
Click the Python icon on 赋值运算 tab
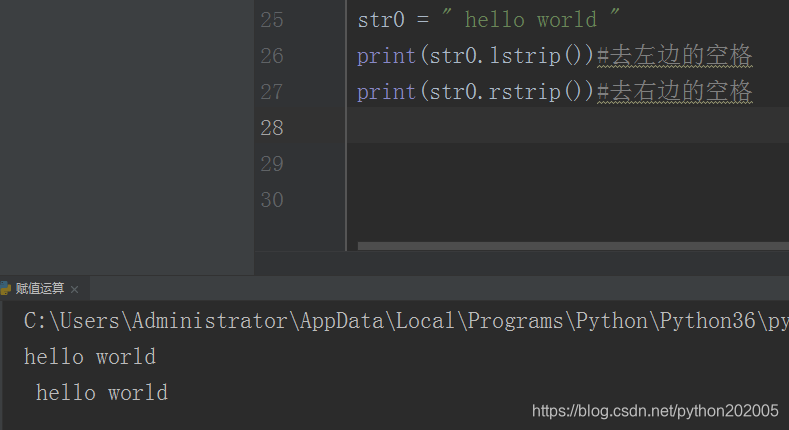click(5, 288)
